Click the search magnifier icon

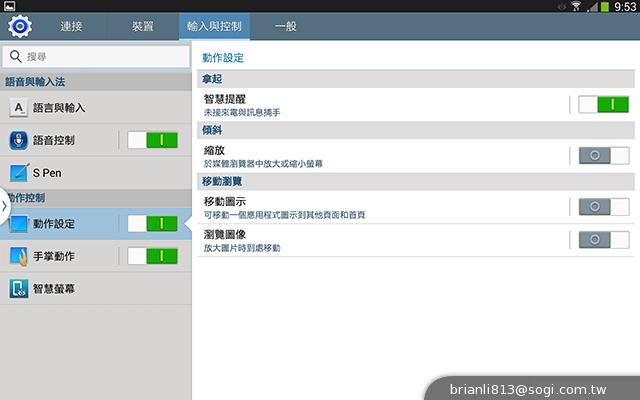(16, 57)
